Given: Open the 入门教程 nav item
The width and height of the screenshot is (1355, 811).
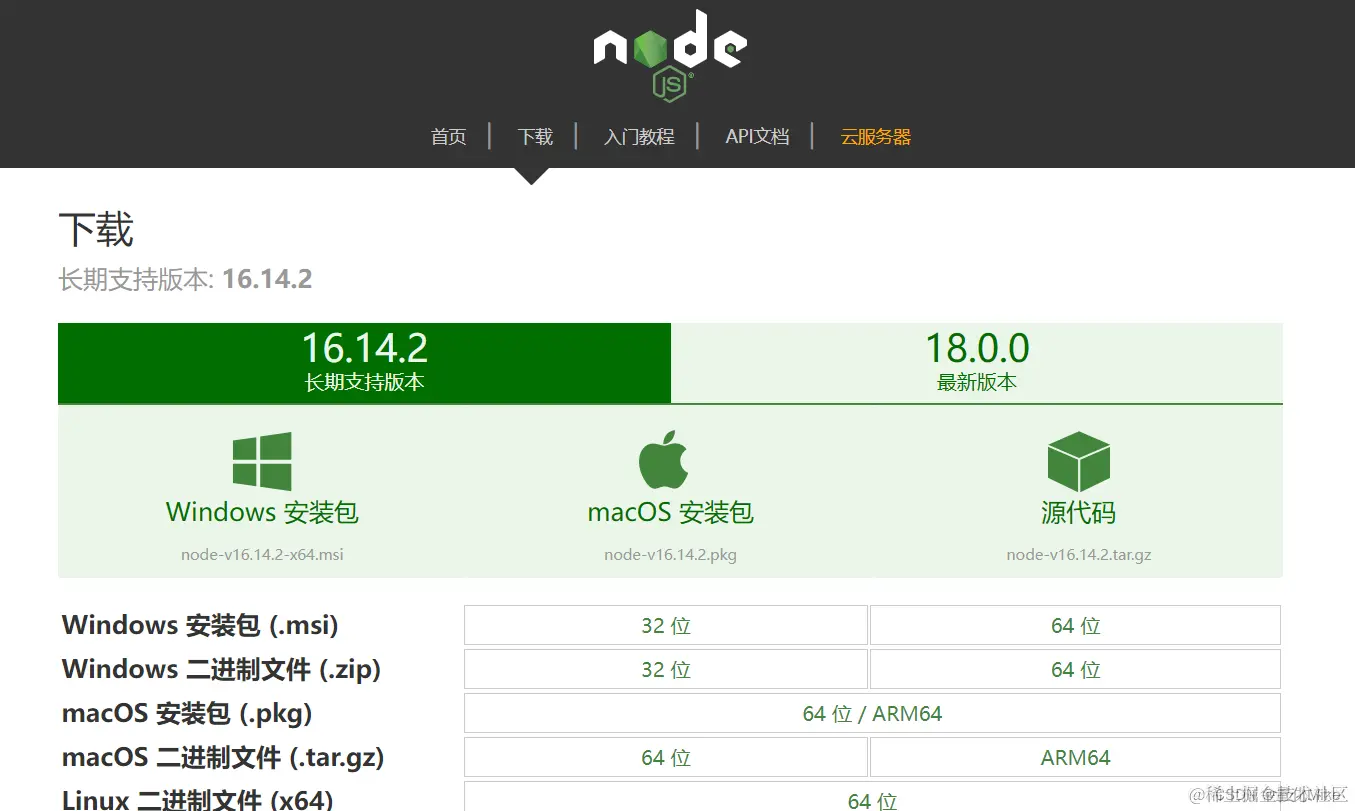Looking at the screenshot, I should (639, 137).
